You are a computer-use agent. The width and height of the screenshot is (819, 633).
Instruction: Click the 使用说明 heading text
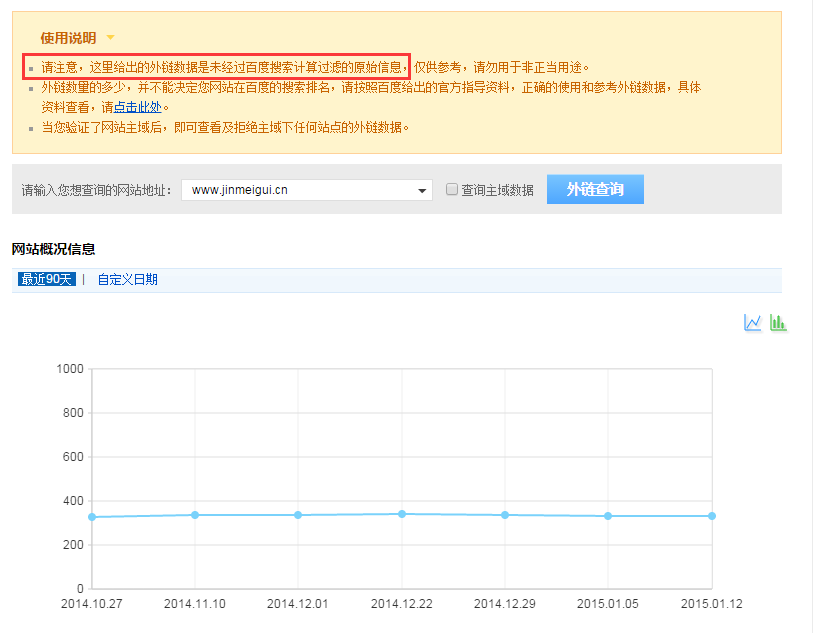point(68,38)
